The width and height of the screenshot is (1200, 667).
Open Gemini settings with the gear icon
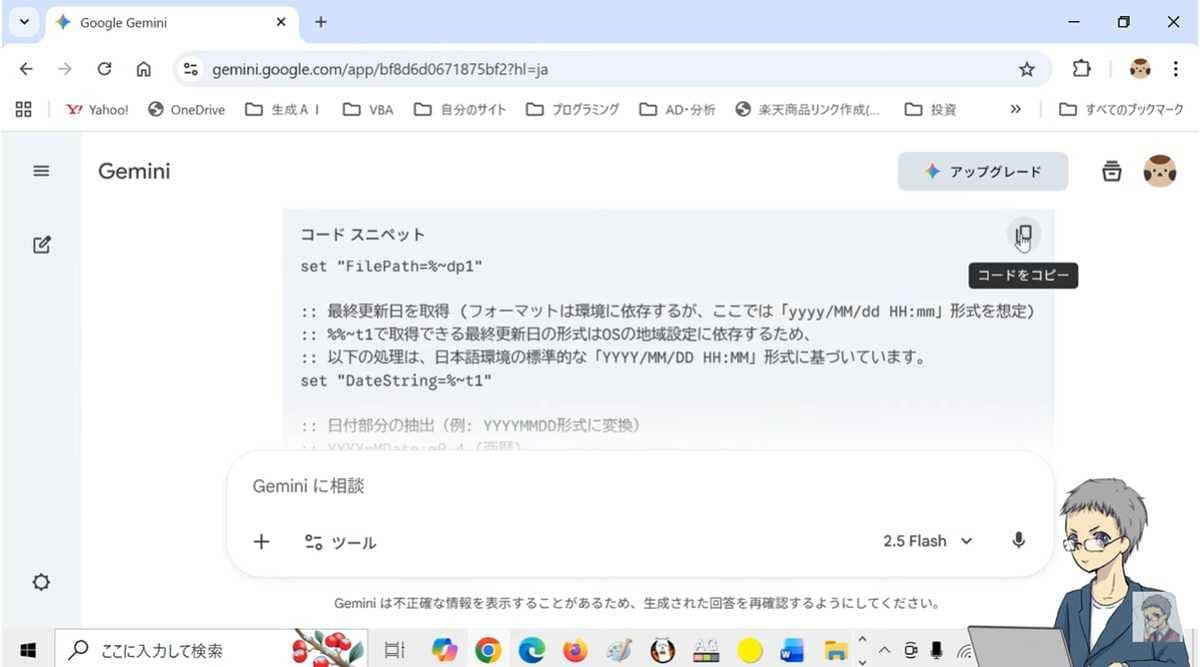tap(40, 581)
